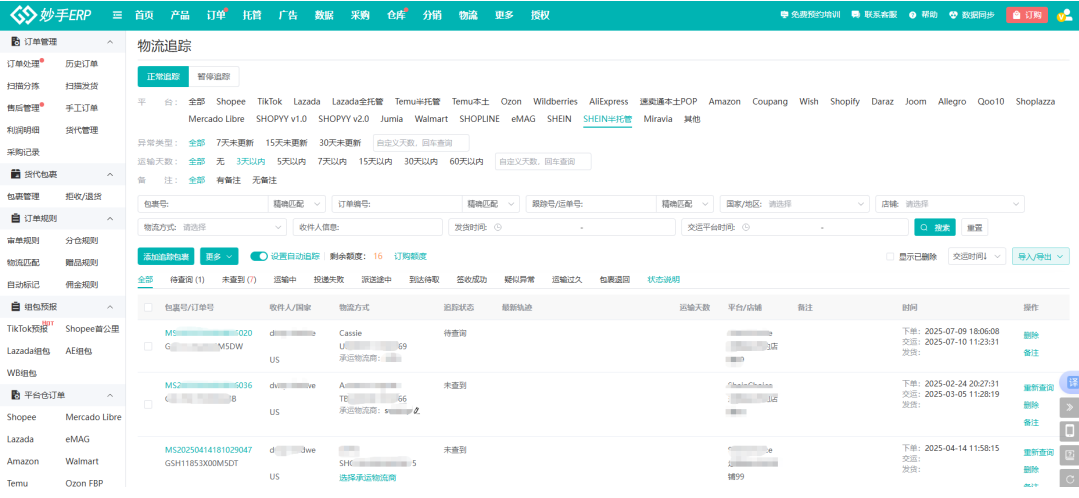
Task: Select 7天未更新 filter option
Action: pos(235,143)
